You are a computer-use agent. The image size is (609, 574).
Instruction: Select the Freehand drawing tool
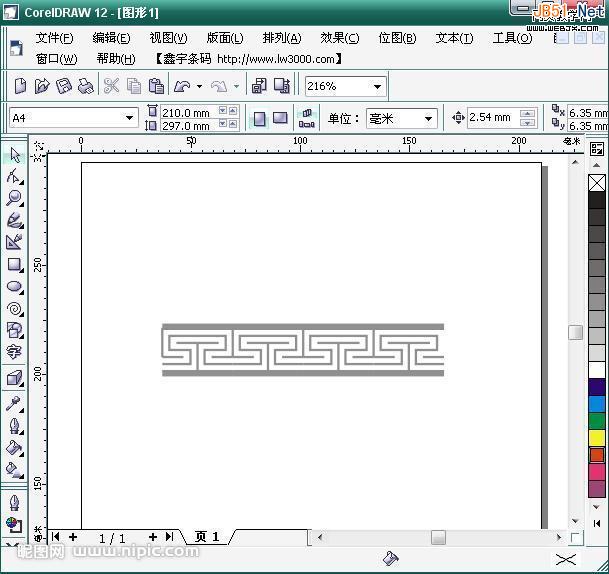pyautogui.click(x=15, y=220)
